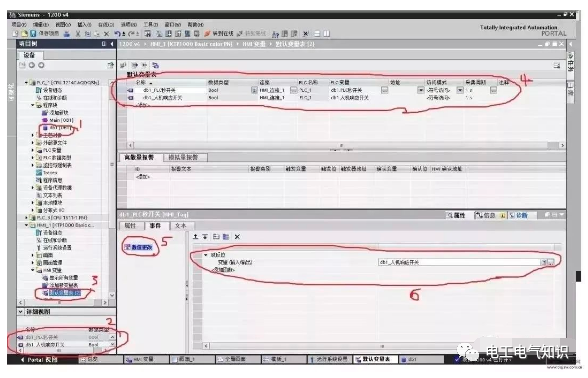Image resolution: width=588 pixels, height=378 pixels.
Task: Collapse the PLC_1 CPU 1214C tree node
Action: (x=26, y=82)
